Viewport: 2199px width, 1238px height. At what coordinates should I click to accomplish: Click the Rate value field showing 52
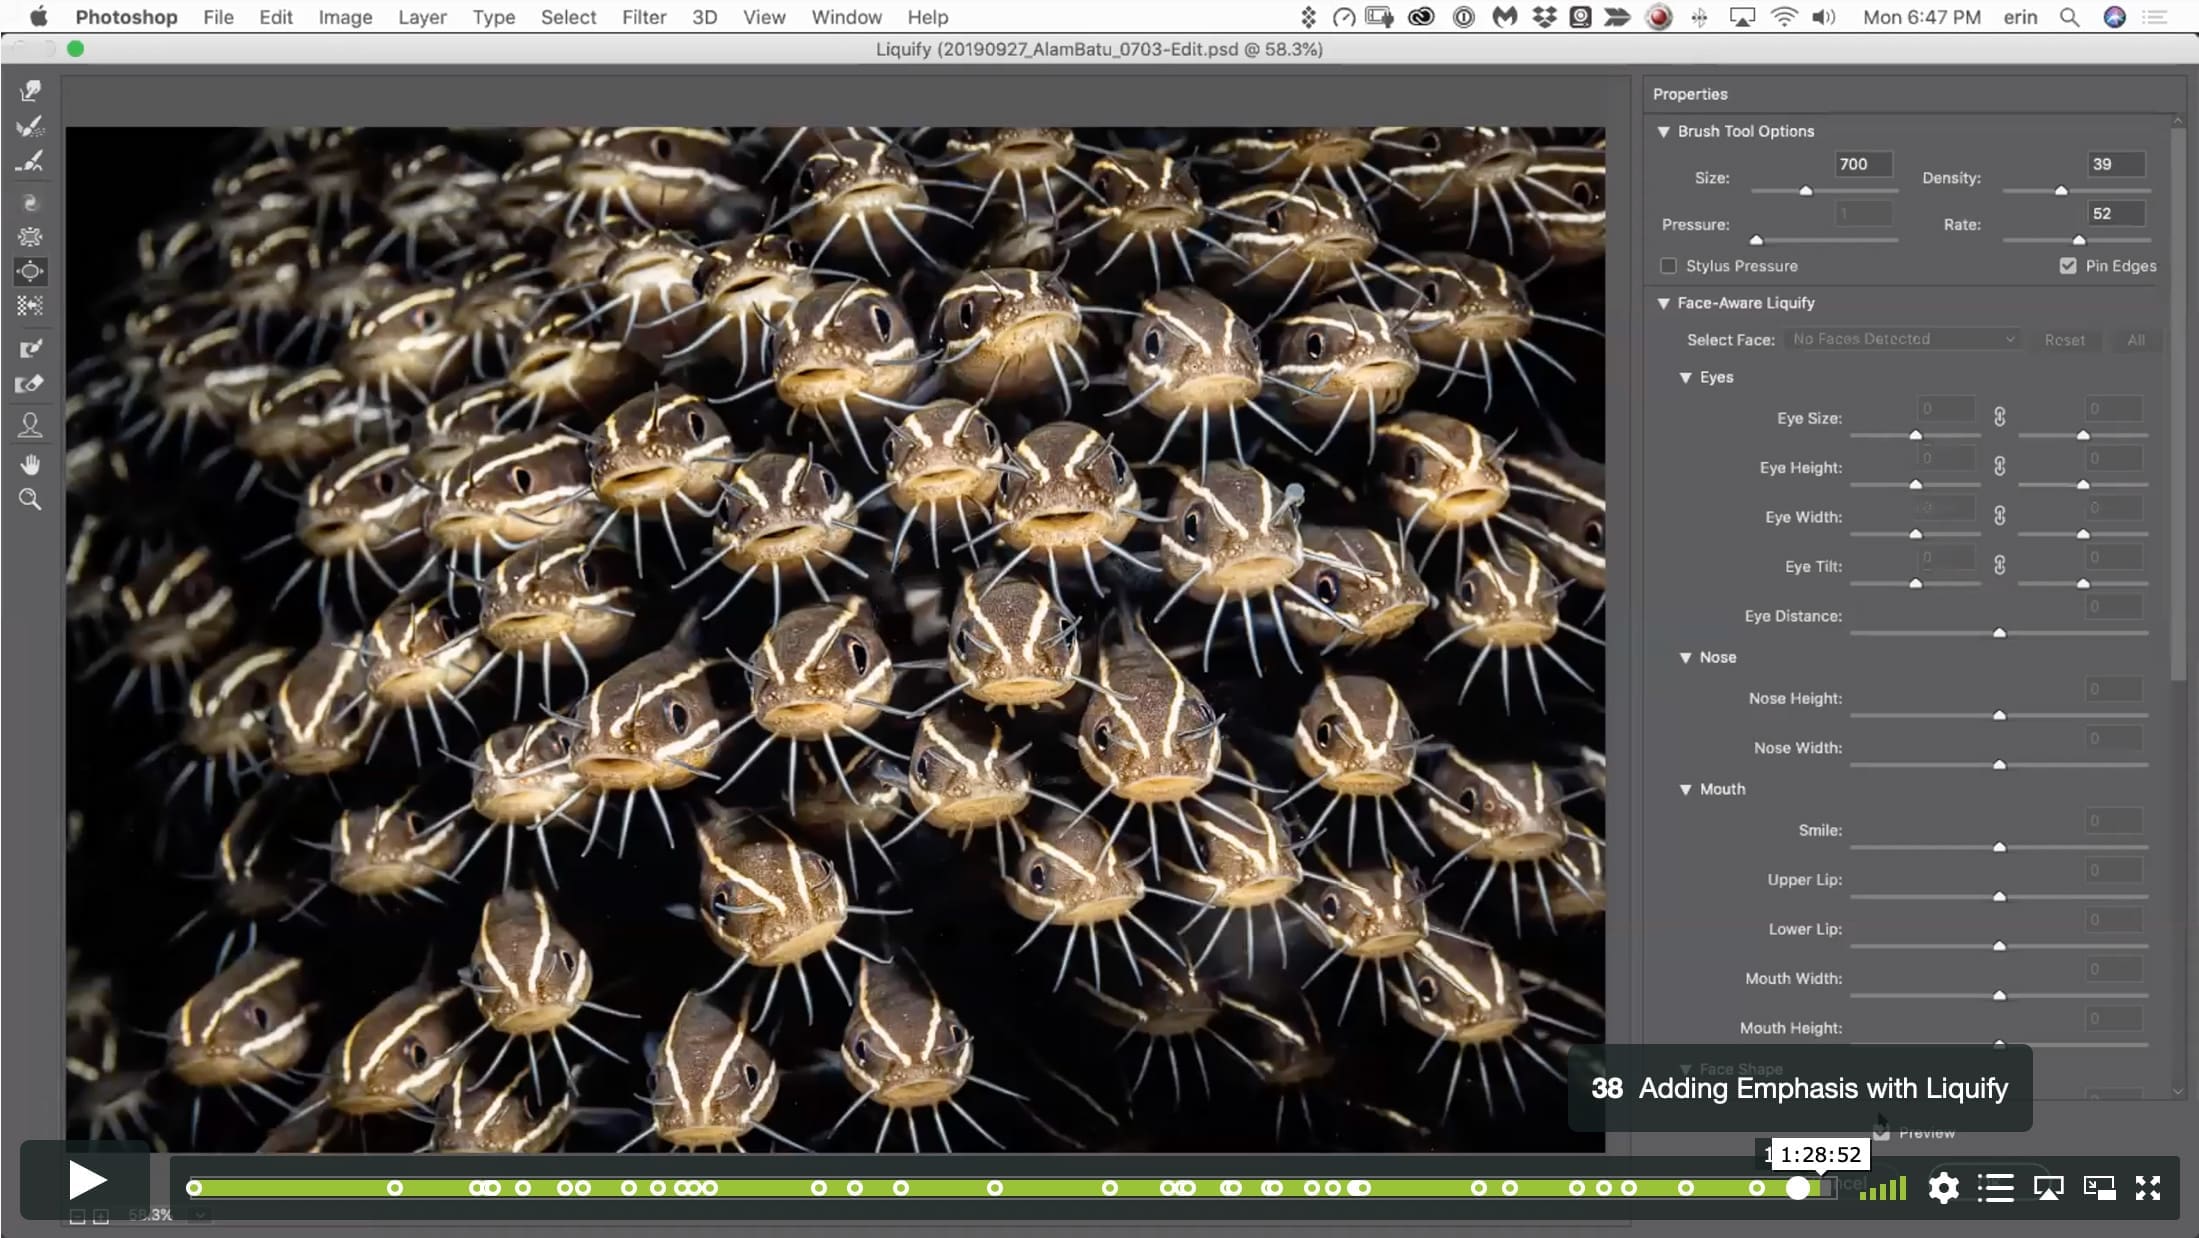pos(2116,213)
